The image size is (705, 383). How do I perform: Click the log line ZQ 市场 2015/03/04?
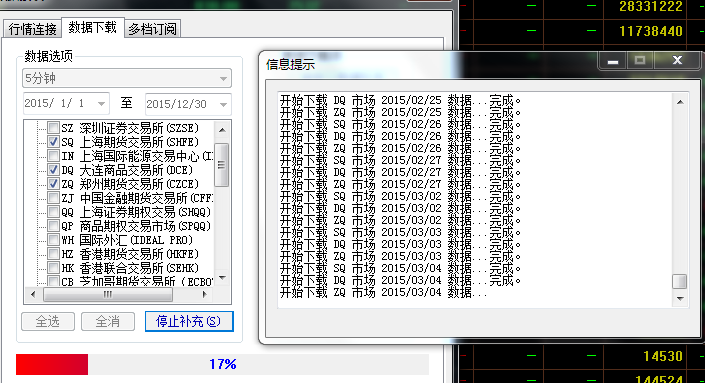384,293
